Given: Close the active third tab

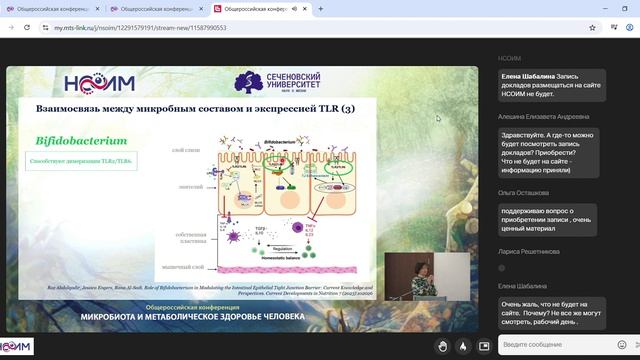Looking at the screenshot, I should click(304, 9).
